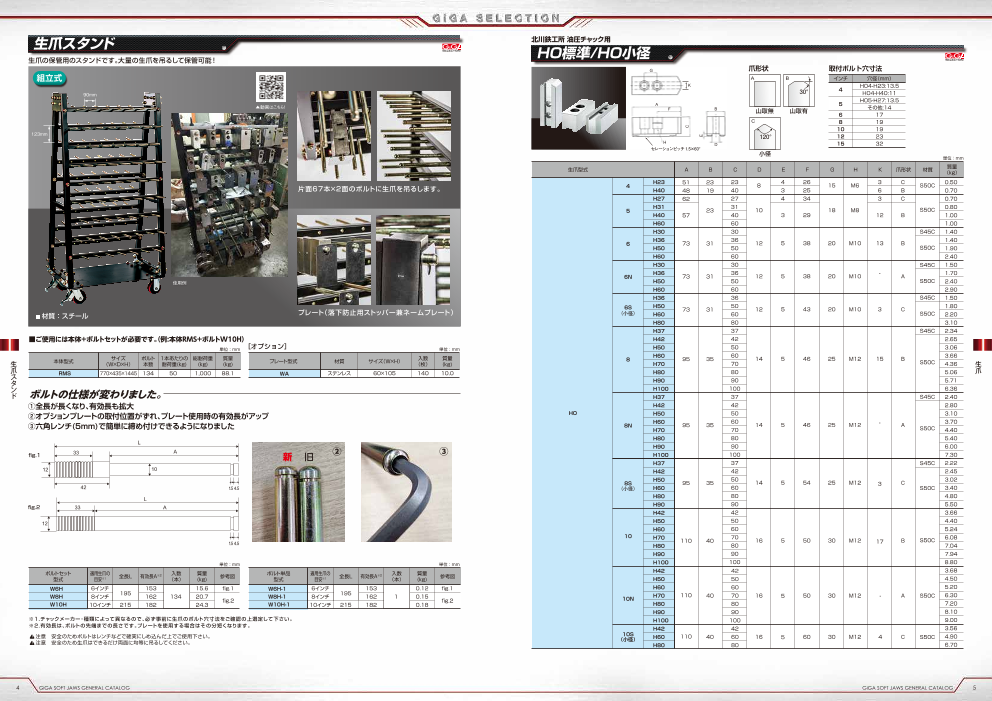Select the W10H-1 single bolt cell
The image size is (992, 701).
[x=277, y=604]
